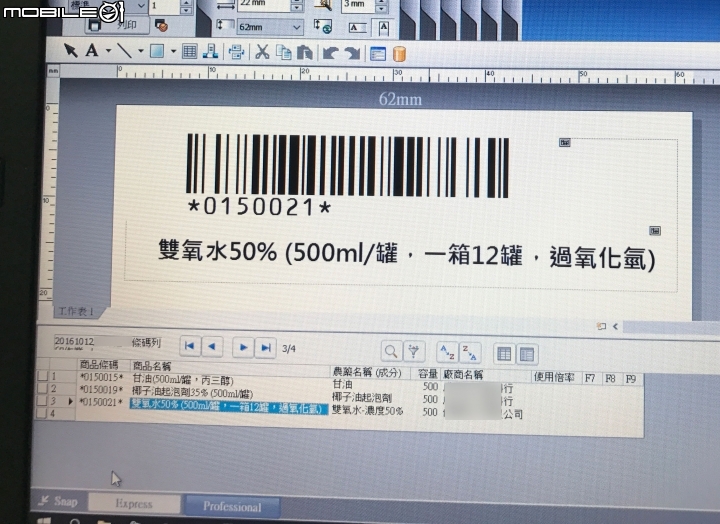Click the 容量 column header
The width and height of the screenshot is (720, 524).
(x=428, y=374)
